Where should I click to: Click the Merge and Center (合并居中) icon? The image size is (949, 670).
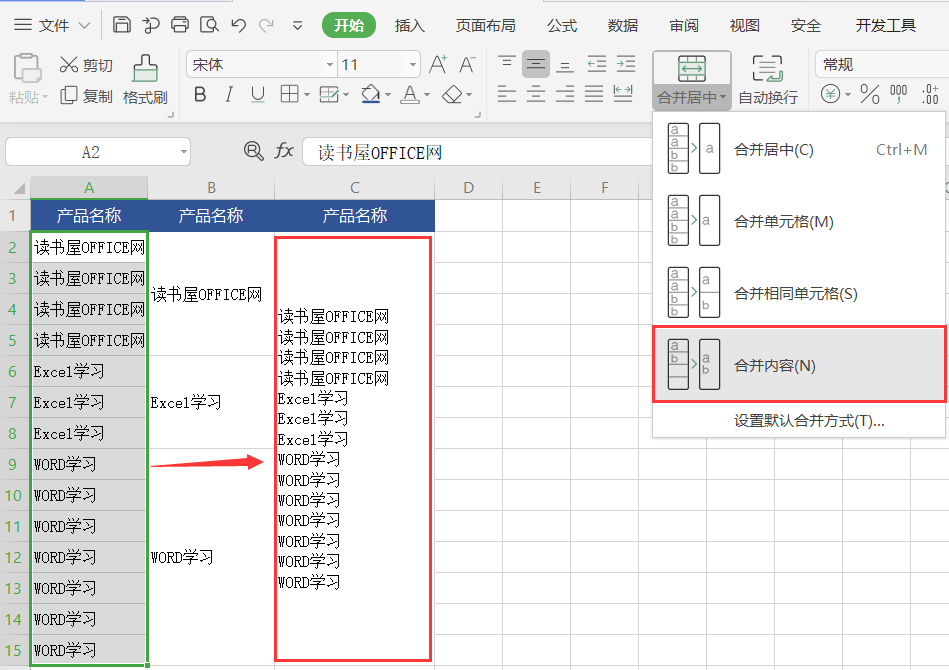pyautogui.click(x=691, y=68)
